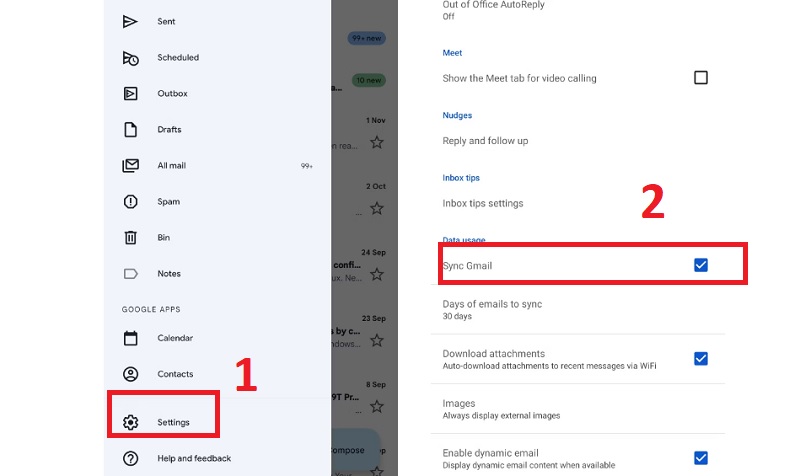
Task: Star the email dated 23 Sep
Action: 377,340
